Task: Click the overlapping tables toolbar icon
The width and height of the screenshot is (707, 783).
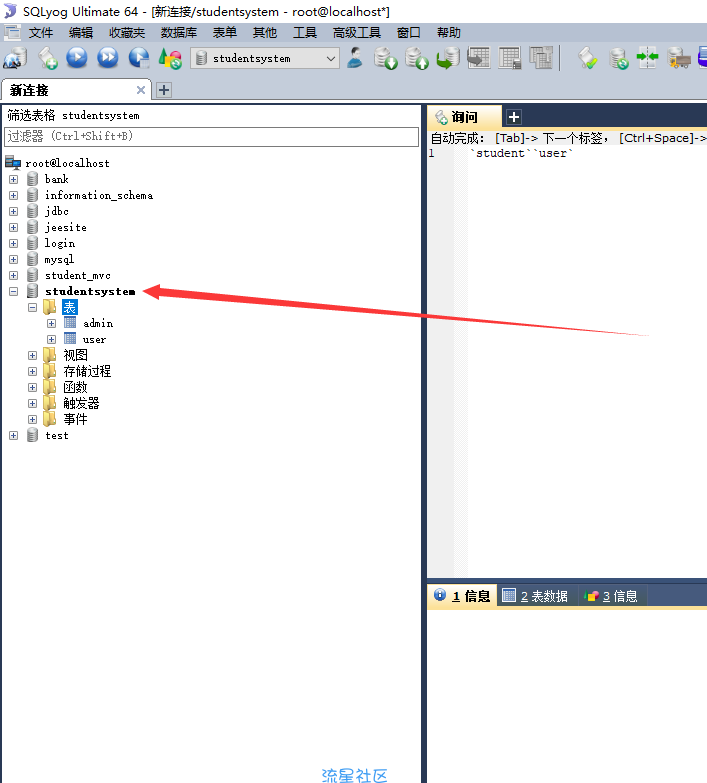Action: 541,58
